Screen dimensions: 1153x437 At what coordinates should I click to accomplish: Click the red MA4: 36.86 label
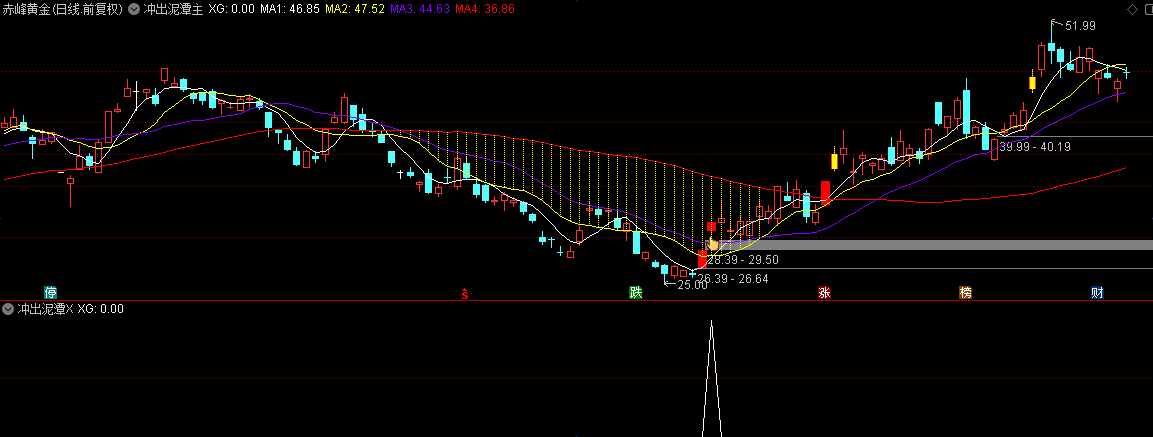pyautogui.click(x=485, y=10)
